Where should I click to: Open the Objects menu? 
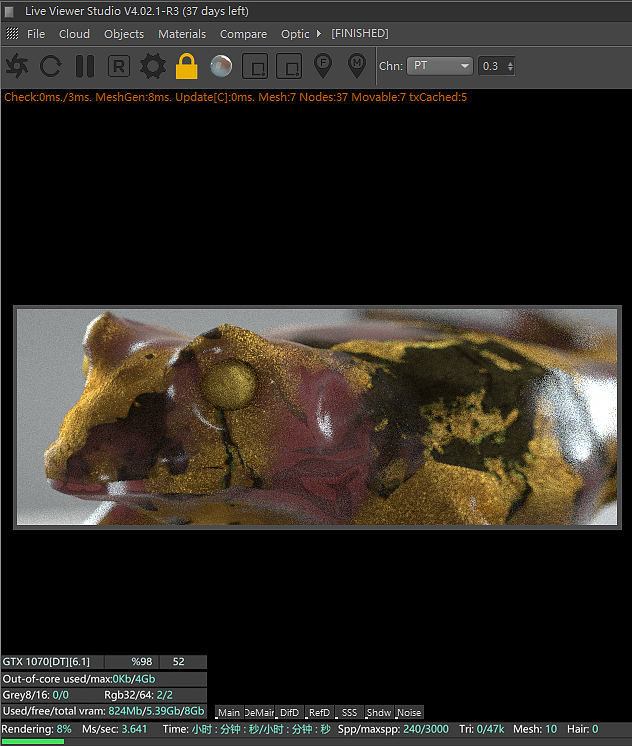124,34
